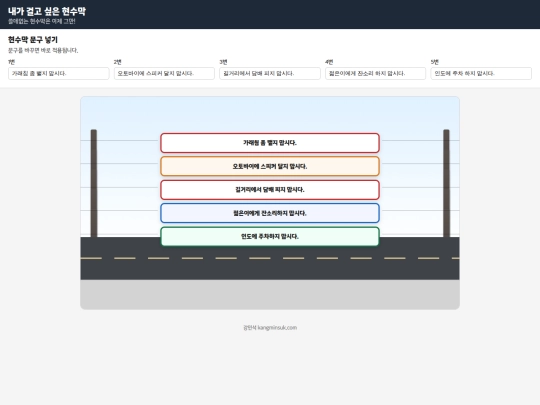This screenshot has height=405, width=540.
Task: Click the '현수막 문구 넣기' section heading
Action: (33, 40)
